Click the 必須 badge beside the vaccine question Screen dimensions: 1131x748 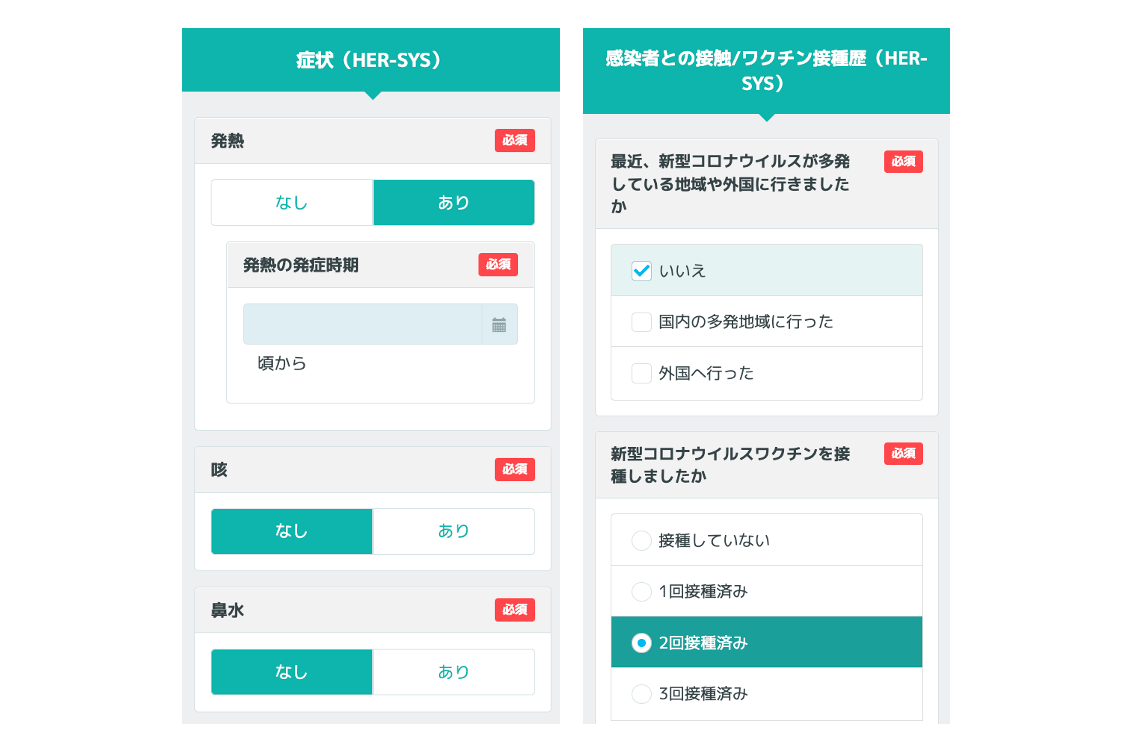pyautogui.click(x=903, y=454)
